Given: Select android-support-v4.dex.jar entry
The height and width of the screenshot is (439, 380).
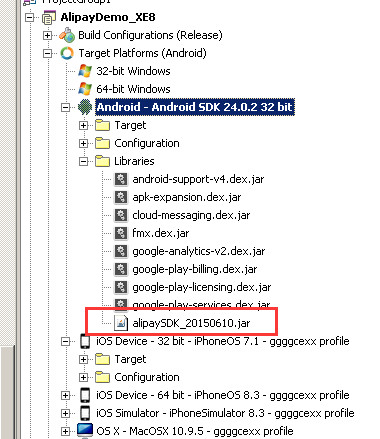Looking at the screenshot, I should (198, 179).
